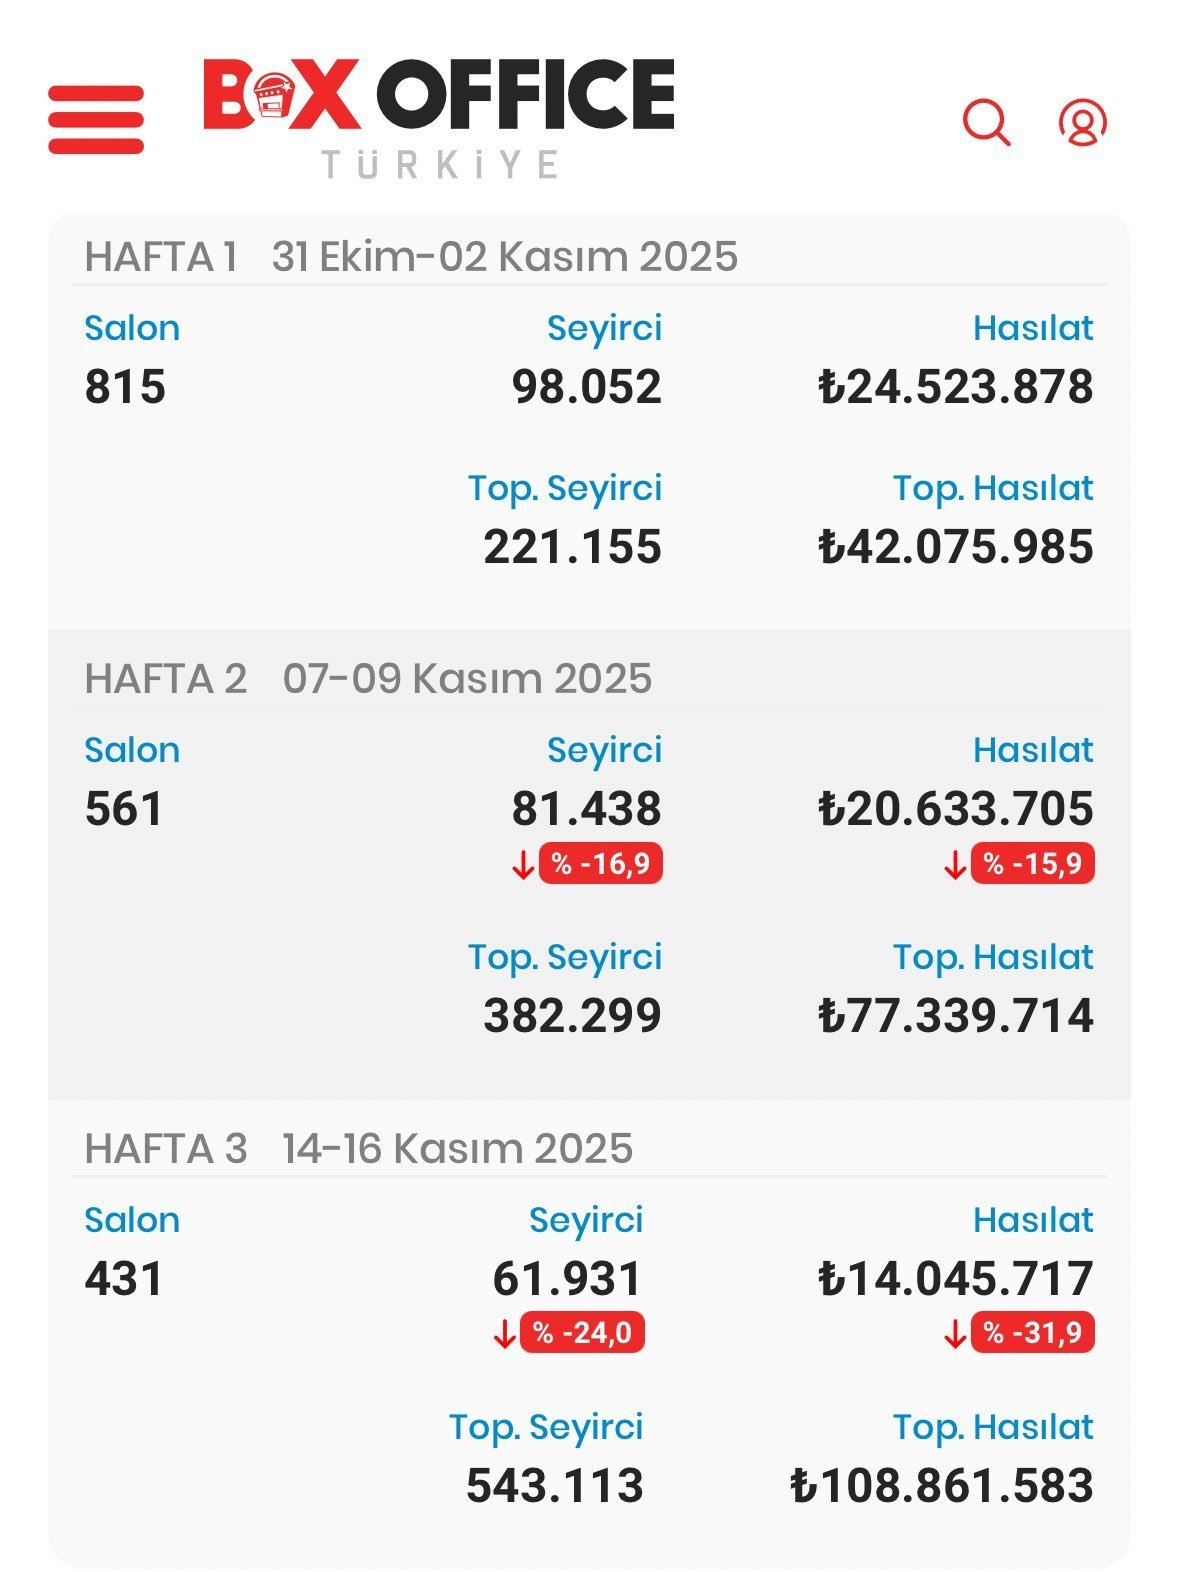Click Hafta 2 total revenue ₺77.339.714
Screen dimensions: 1178x1572
click(955, 1016)
